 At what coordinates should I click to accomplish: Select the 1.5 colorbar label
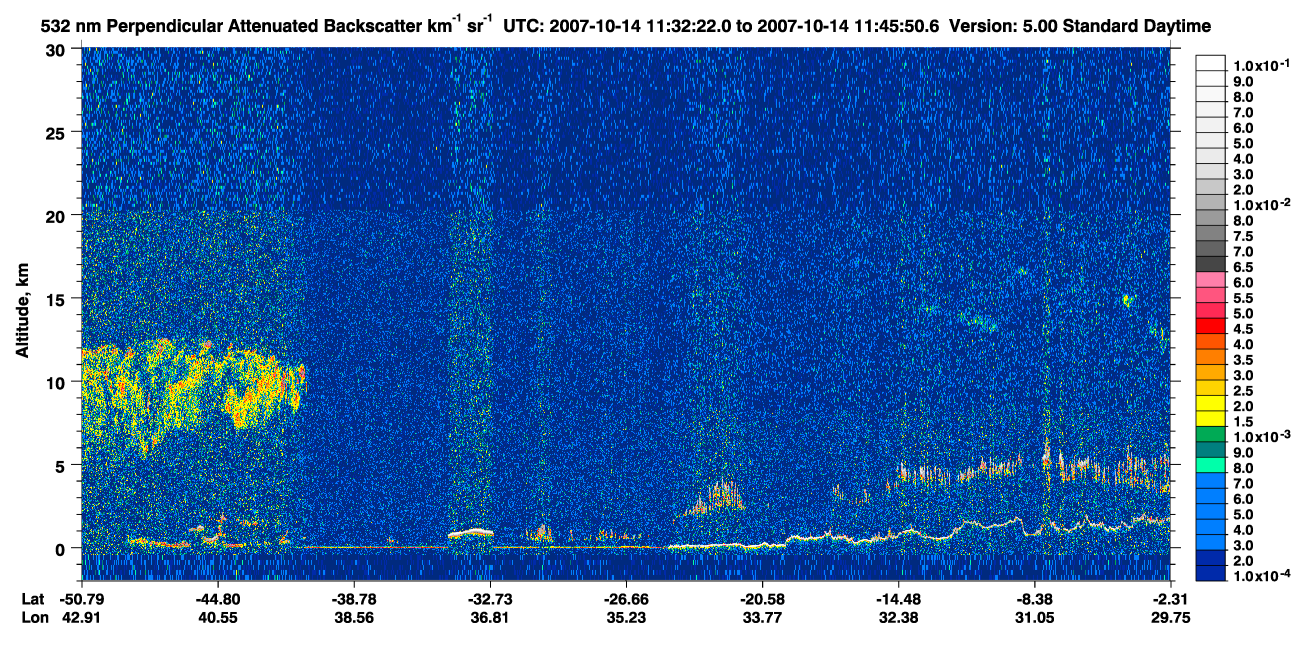coord(1244,422)
